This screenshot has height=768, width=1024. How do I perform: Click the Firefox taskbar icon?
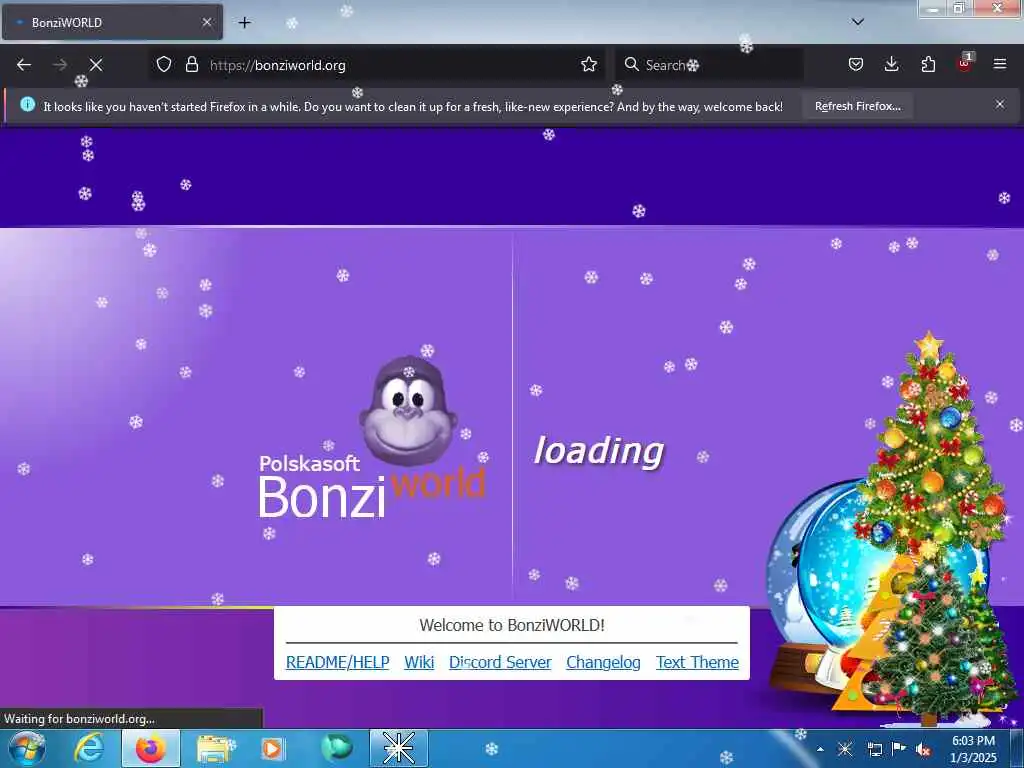click(151, 748)
